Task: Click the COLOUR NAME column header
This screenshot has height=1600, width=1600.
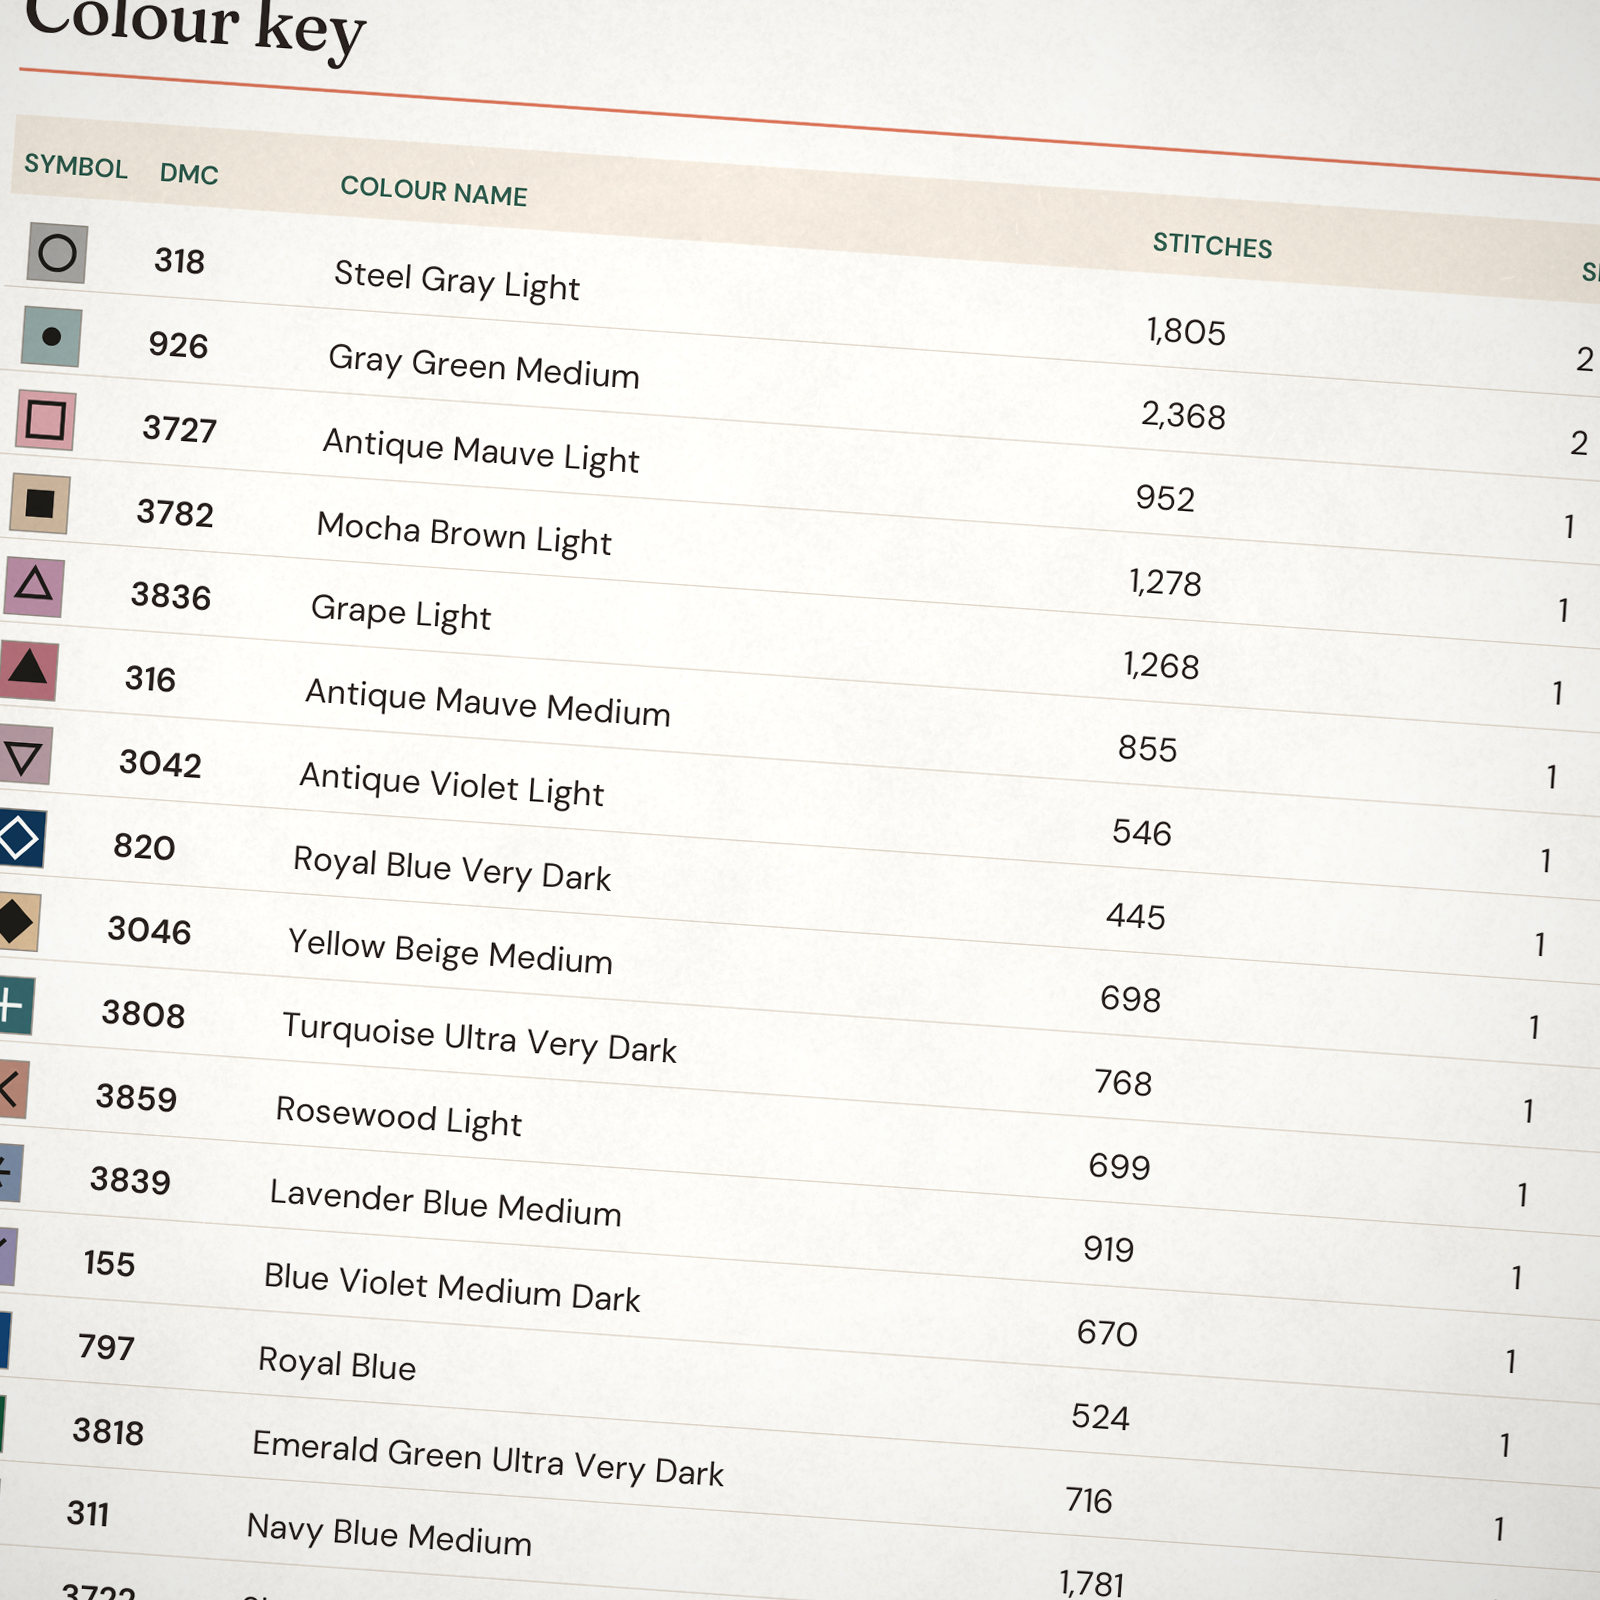Action: tap(434, 190)
